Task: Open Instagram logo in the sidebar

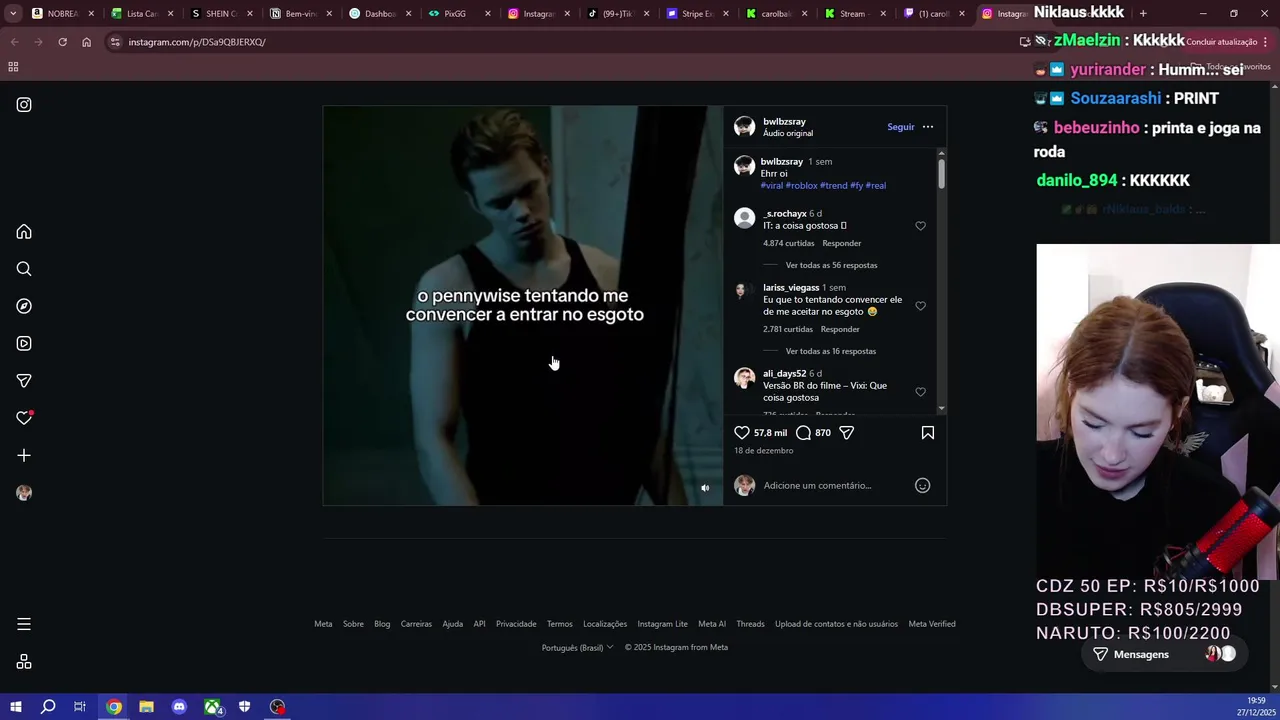Action: click(x=24, y=105)
